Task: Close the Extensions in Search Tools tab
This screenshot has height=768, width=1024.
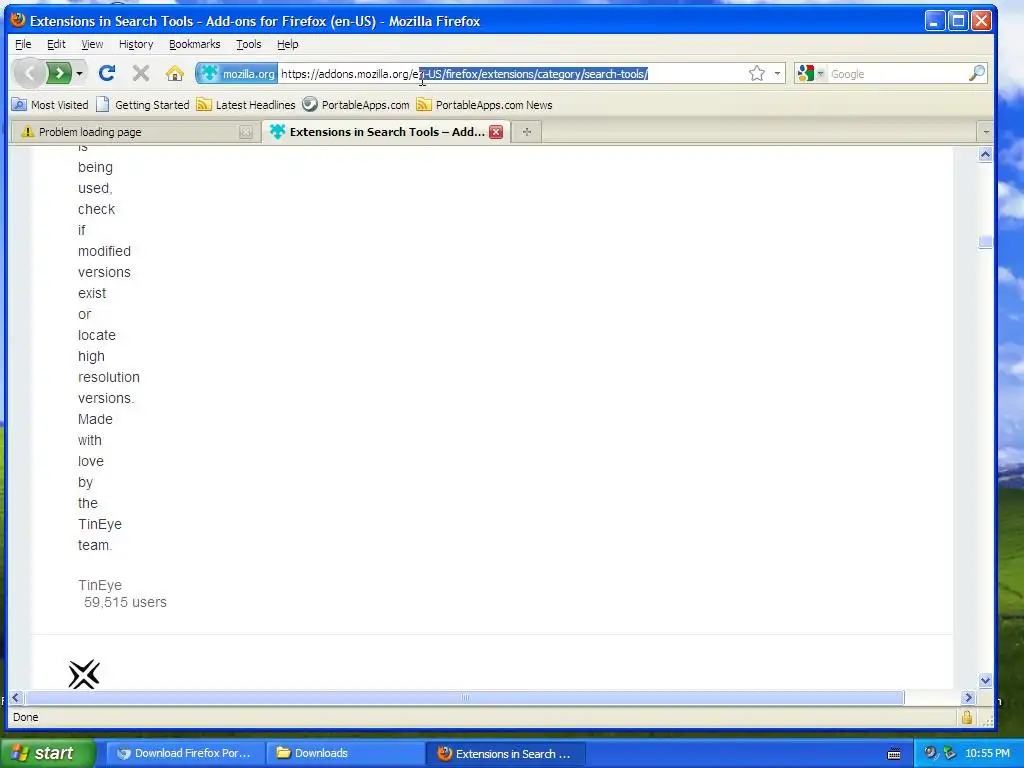Action: [x=496, y=132]
